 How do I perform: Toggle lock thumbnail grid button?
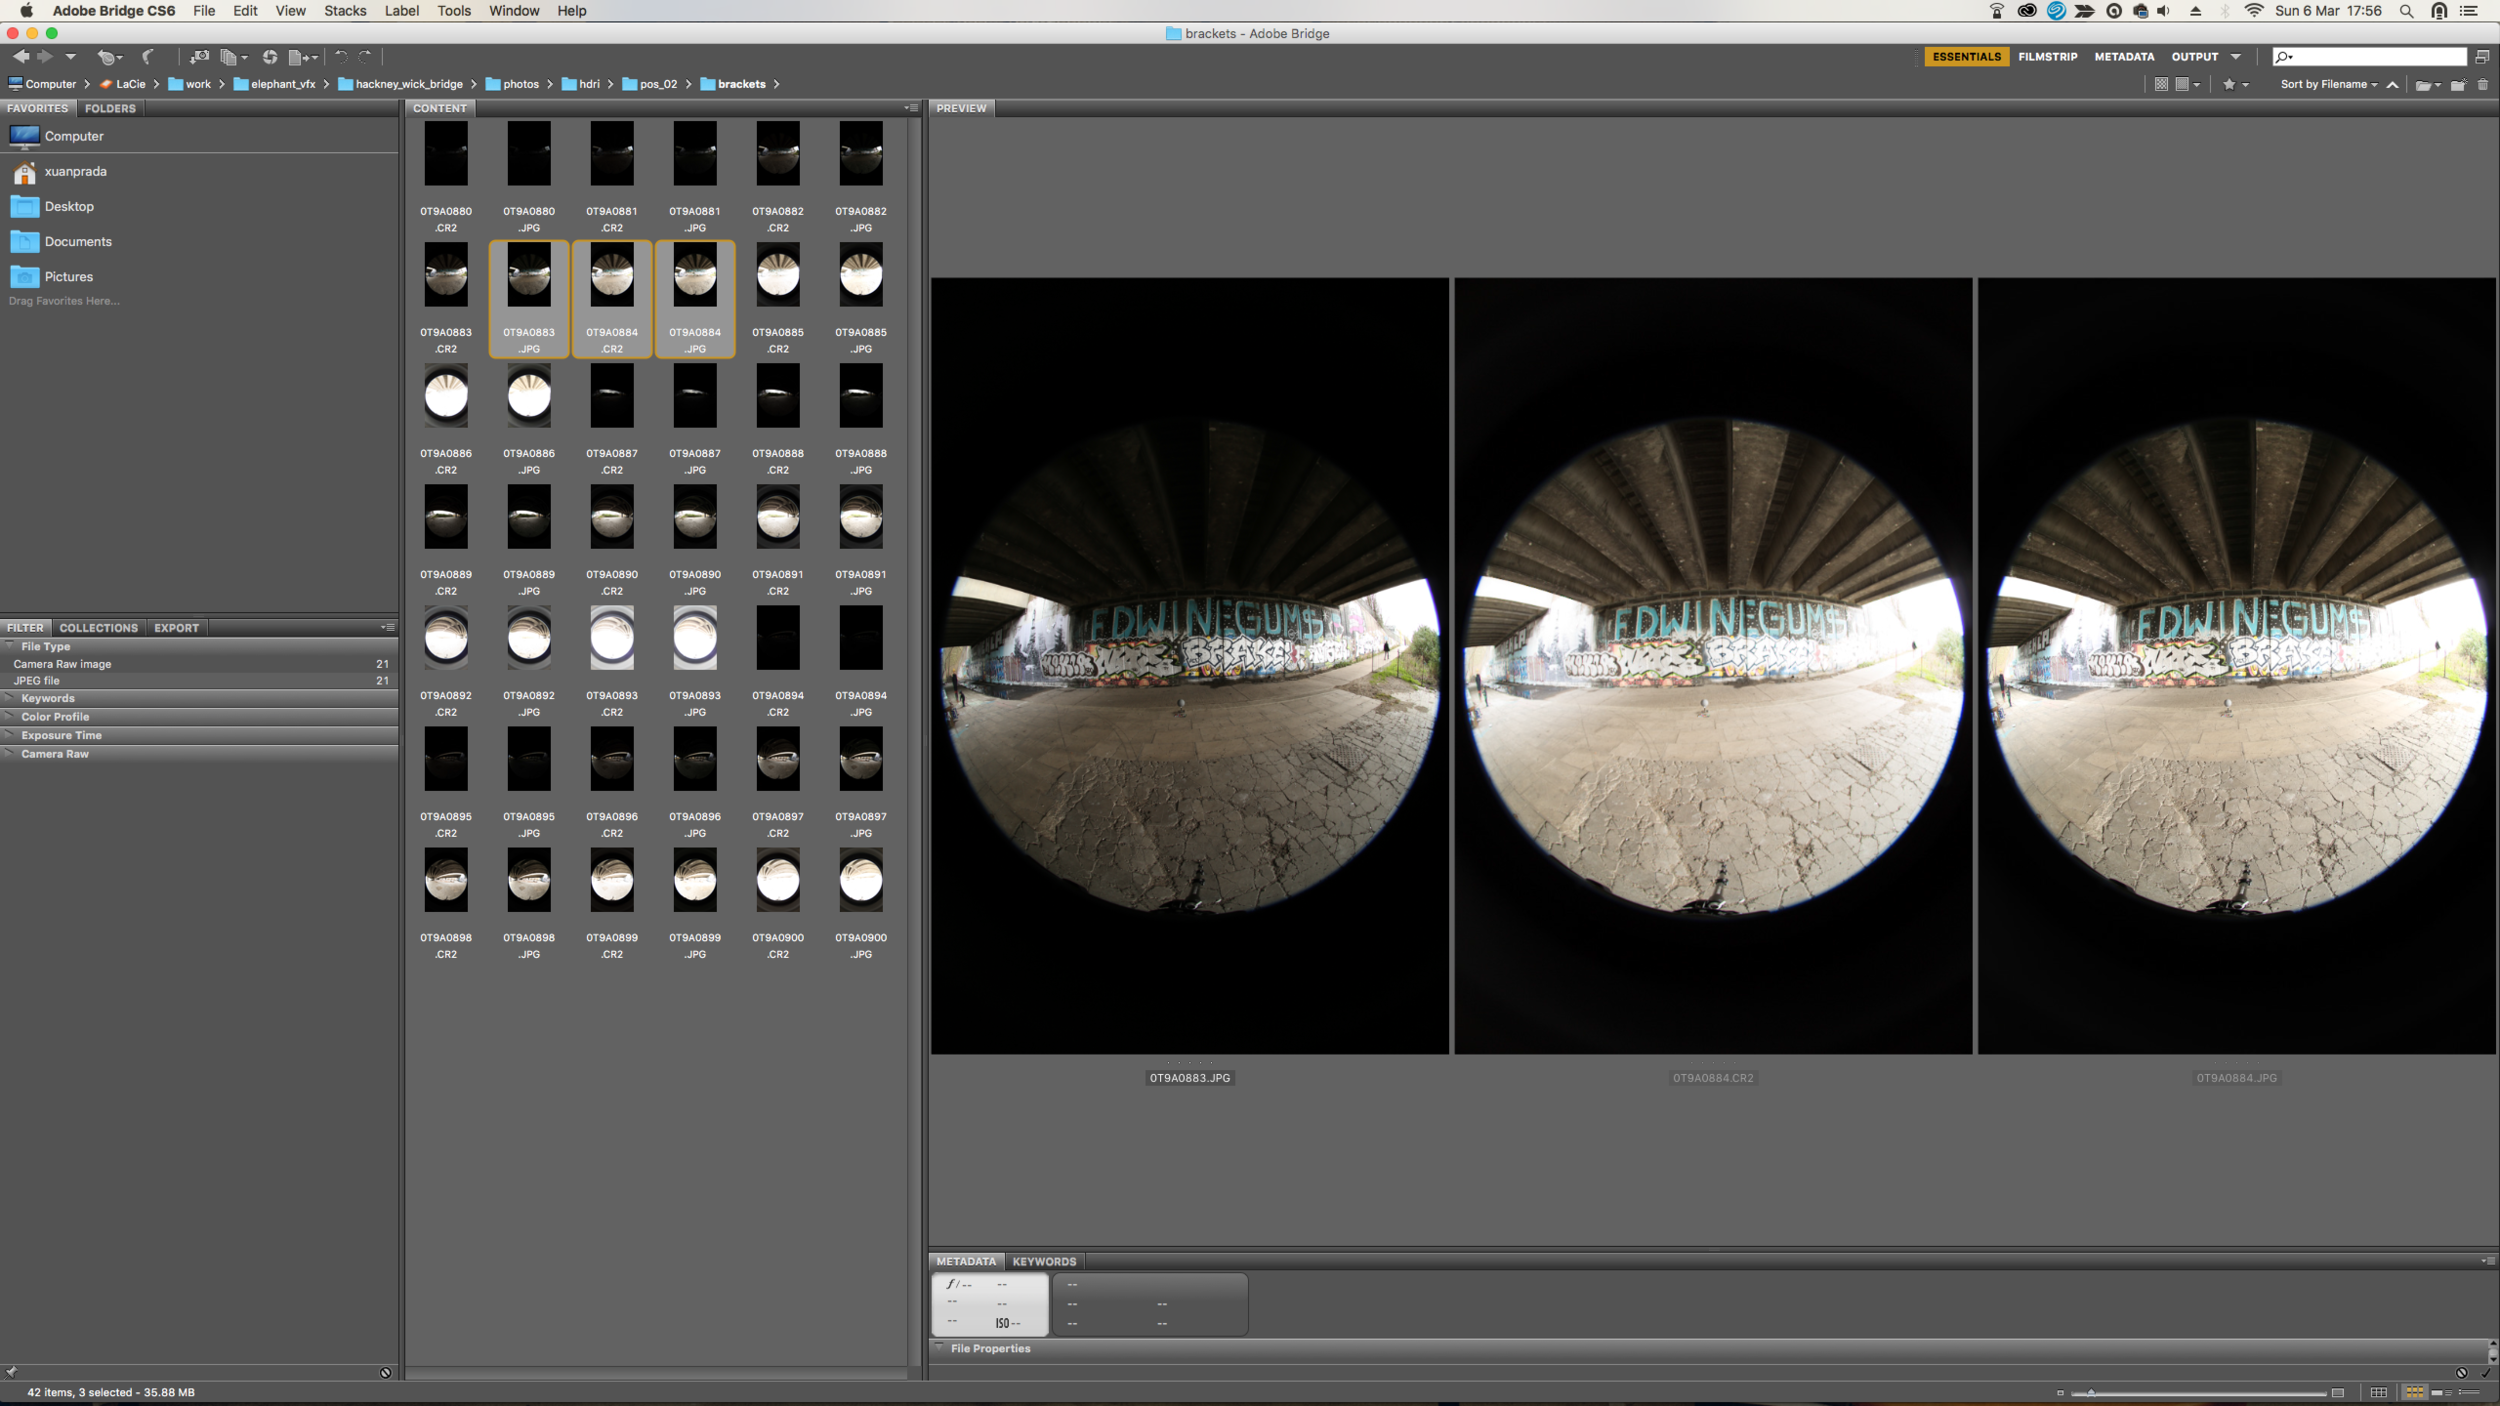2378,1392
